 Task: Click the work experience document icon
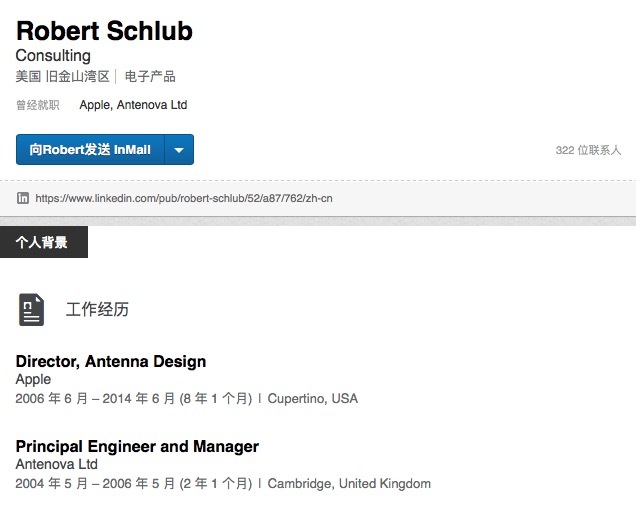coord(32,309)
